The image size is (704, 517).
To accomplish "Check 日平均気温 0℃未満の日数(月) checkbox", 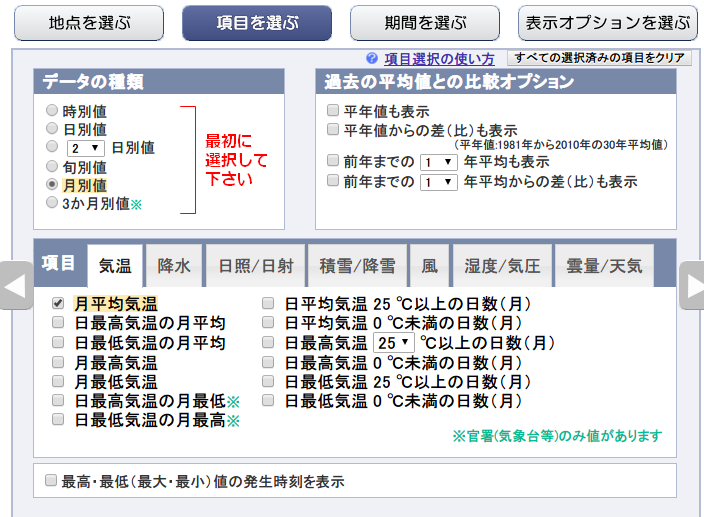I will coord(268,322).
